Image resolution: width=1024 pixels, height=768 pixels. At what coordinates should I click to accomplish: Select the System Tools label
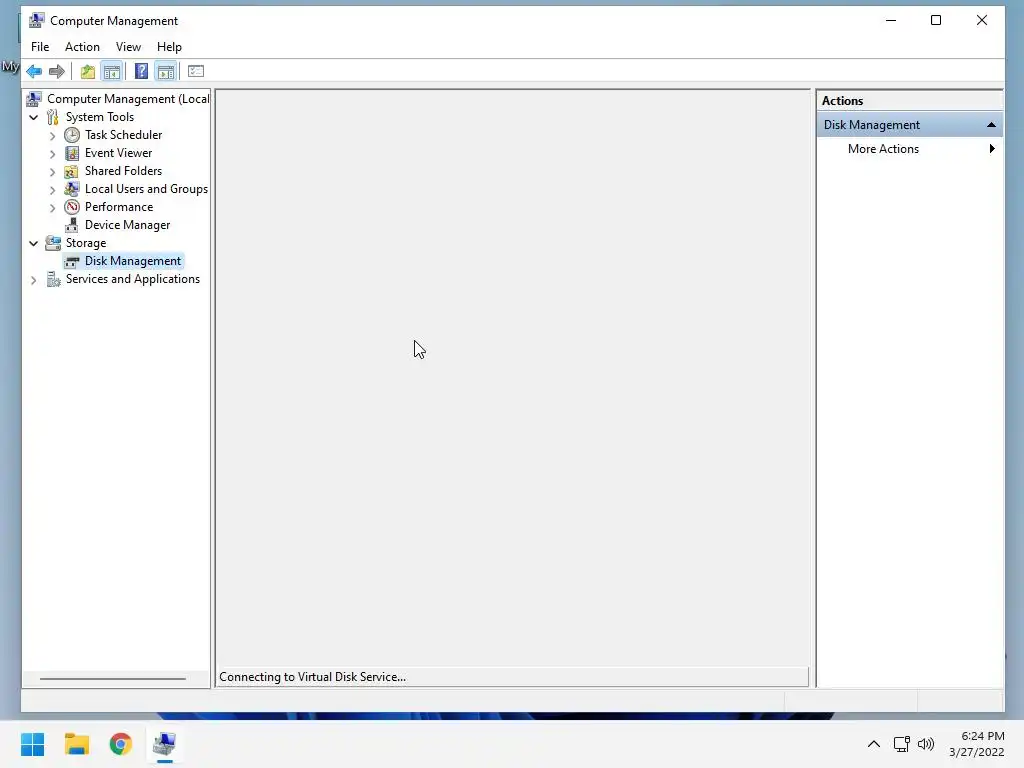coord(100,117)
